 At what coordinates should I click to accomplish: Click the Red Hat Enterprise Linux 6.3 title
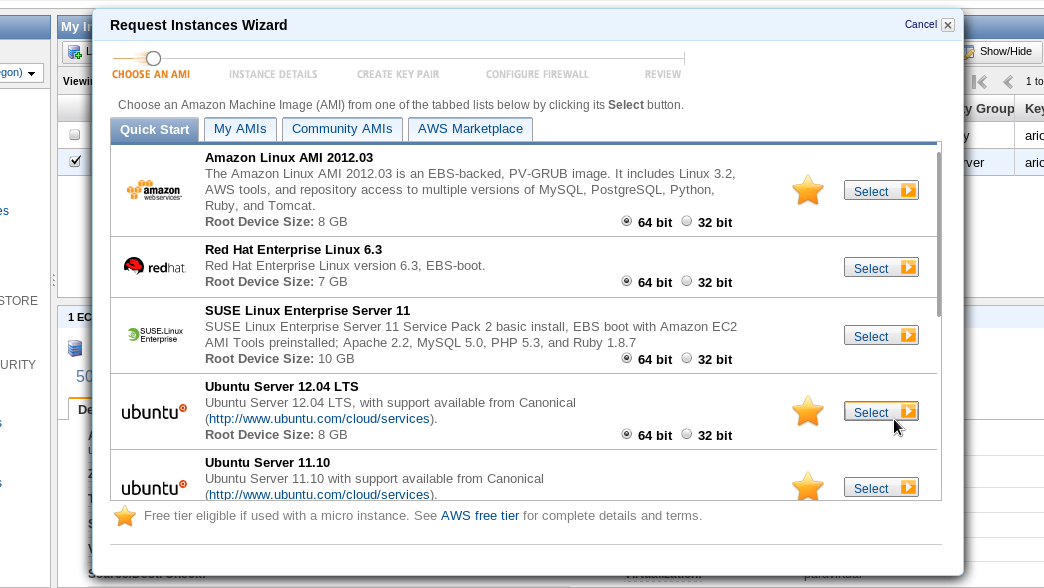click(x=294, y=250)
